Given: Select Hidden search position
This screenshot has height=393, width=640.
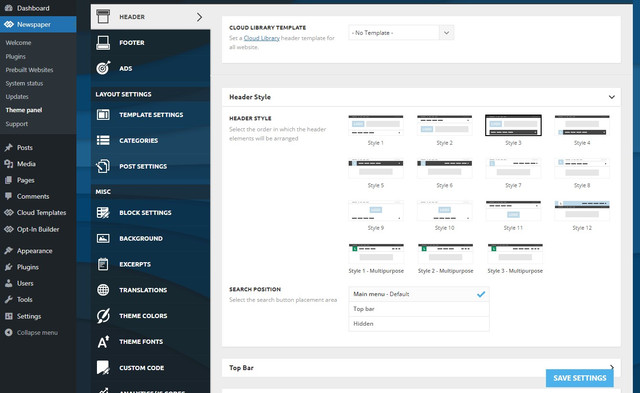Looking at the screenshot, I should [419, 324].
